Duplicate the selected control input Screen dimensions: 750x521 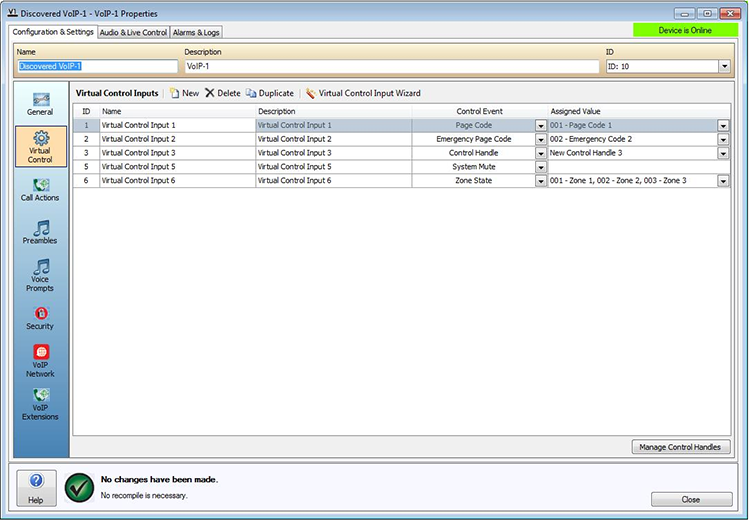270,93
